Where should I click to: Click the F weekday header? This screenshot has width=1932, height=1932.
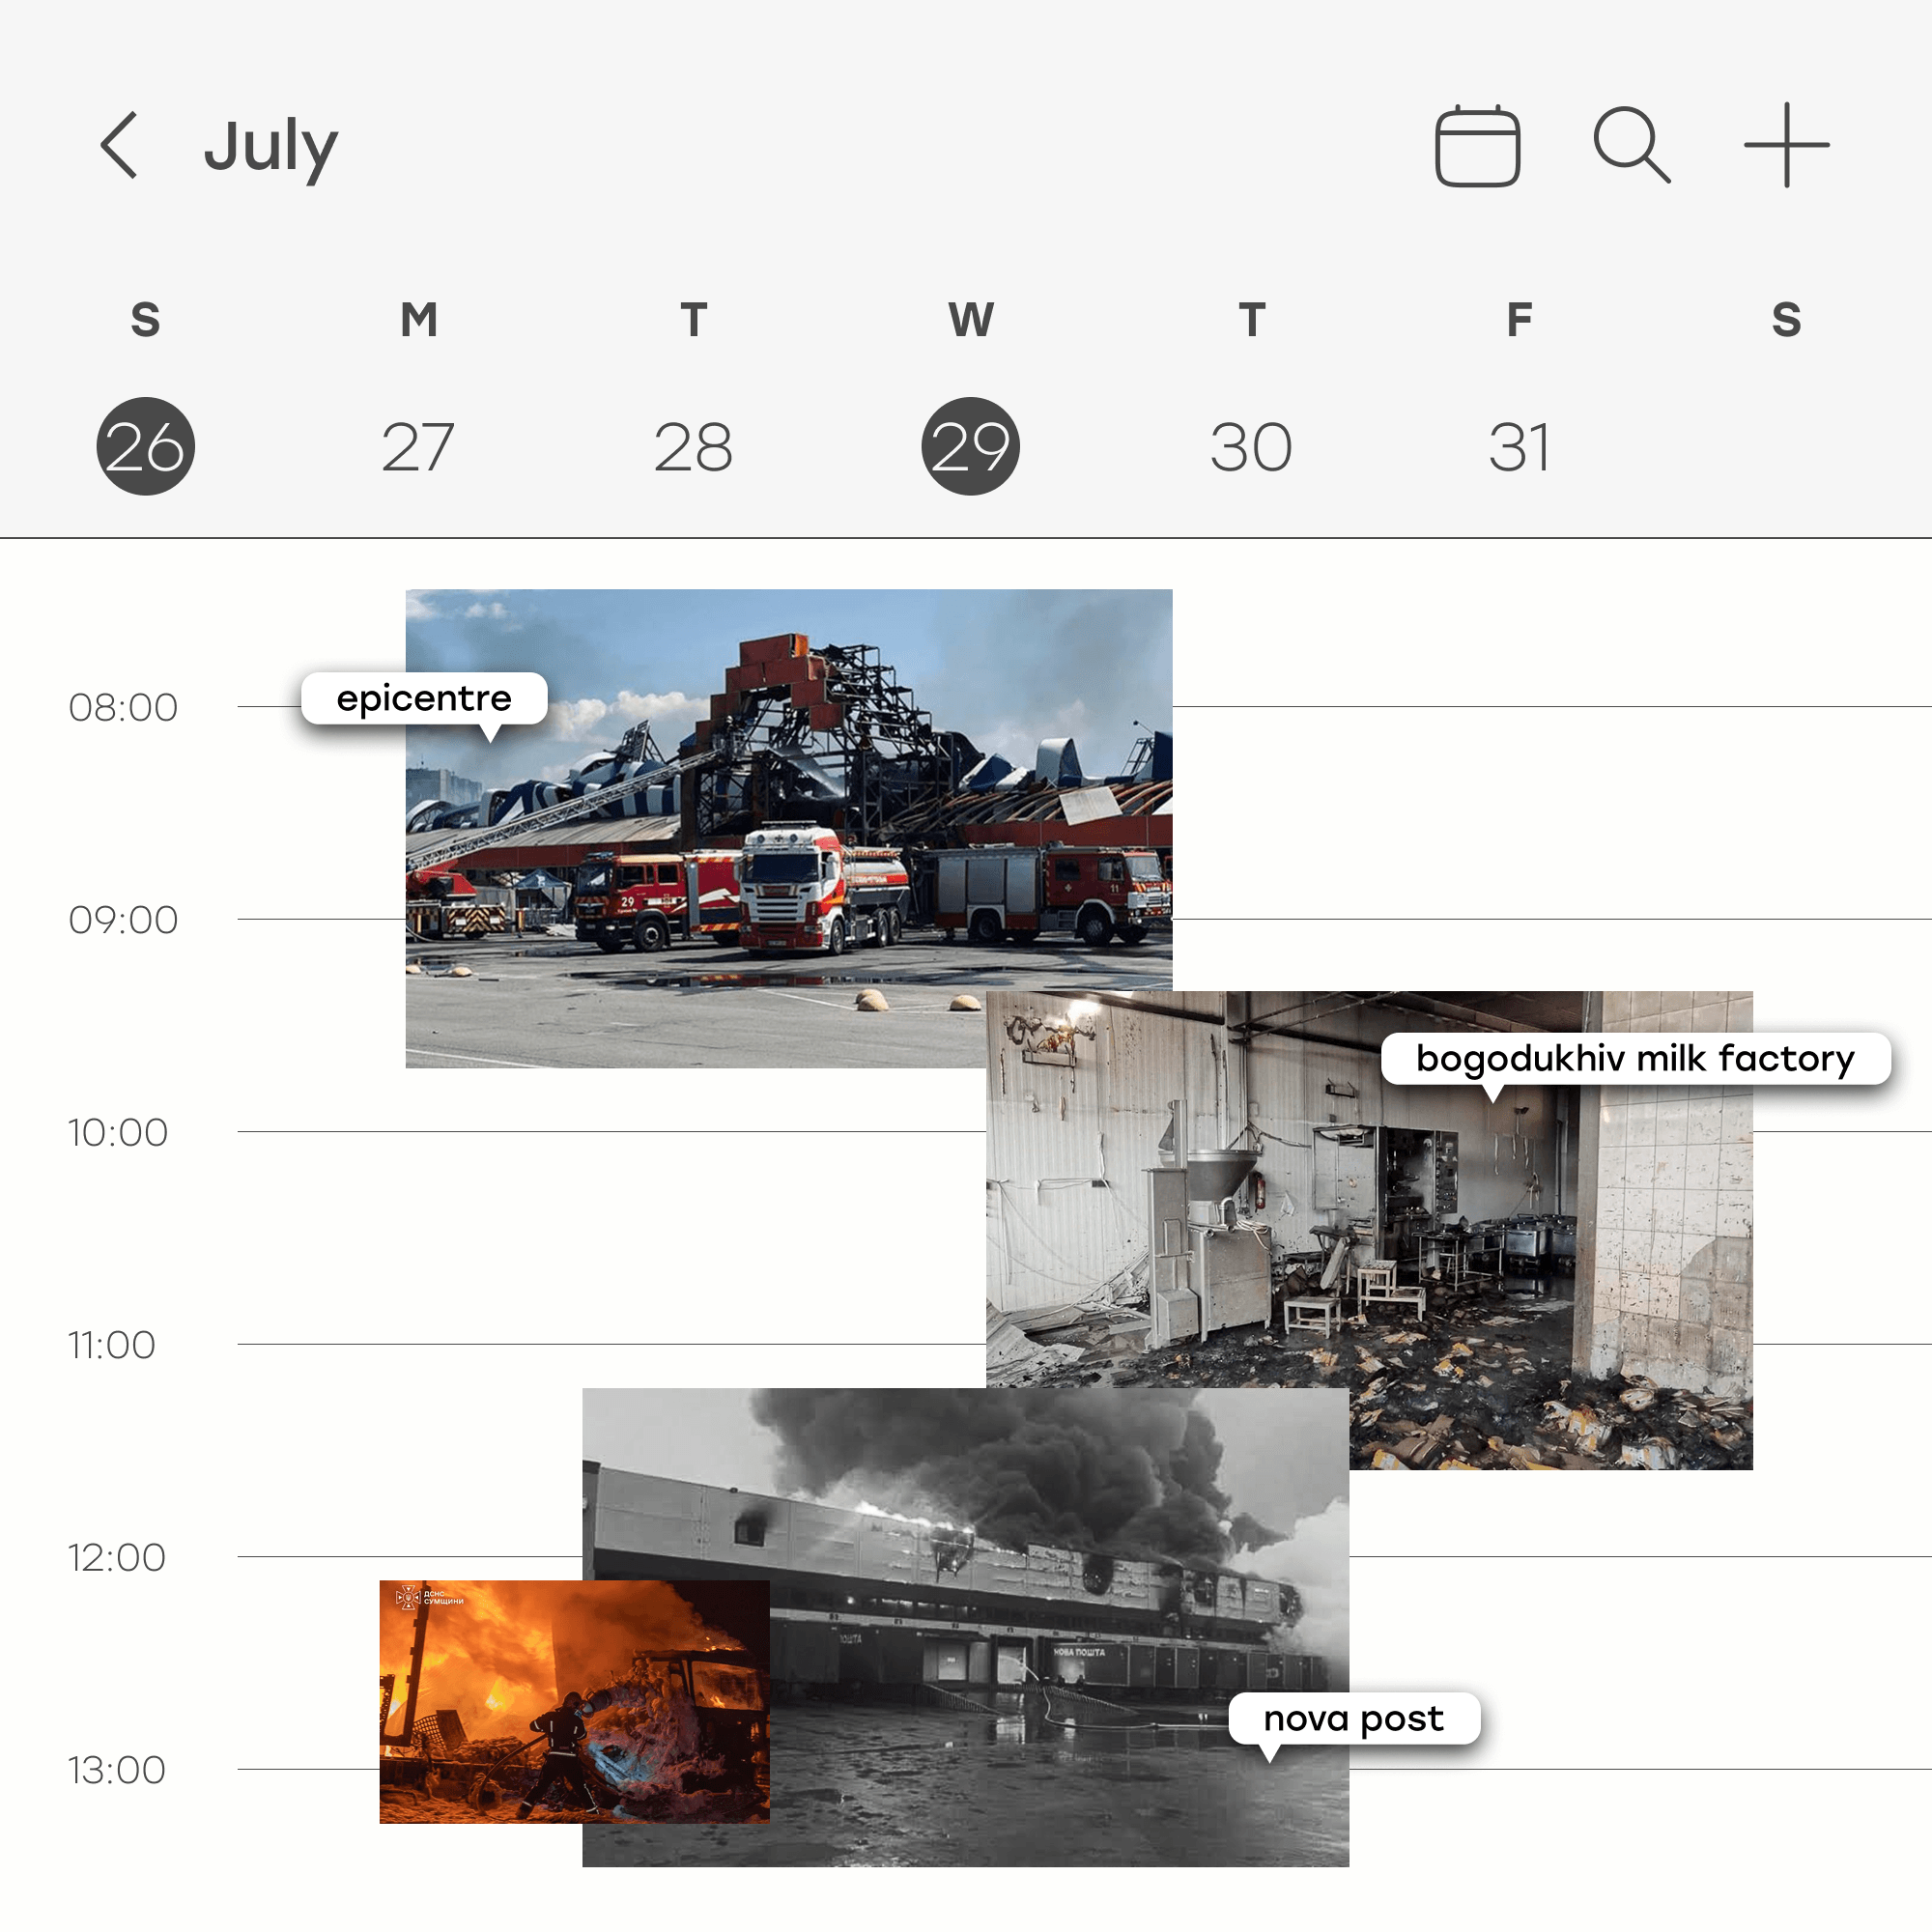pyautogui.click(x=1519, y=320)
